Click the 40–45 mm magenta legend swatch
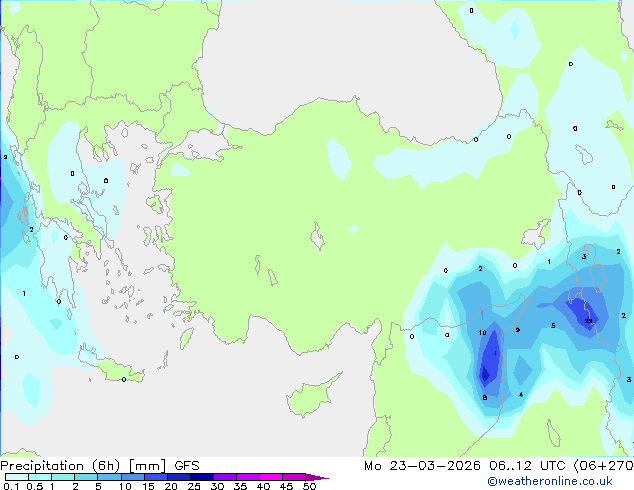634x490 pixels. (271, 477)
